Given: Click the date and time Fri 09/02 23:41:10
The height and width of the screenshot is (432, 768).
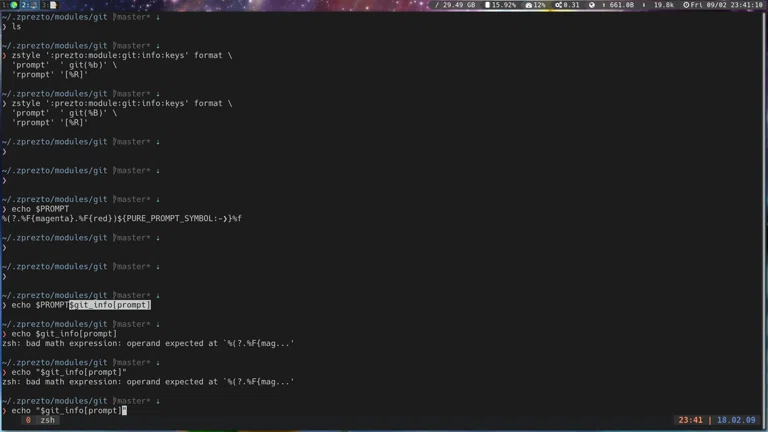Looking at the screenshot, I should (x=726, y=5).
